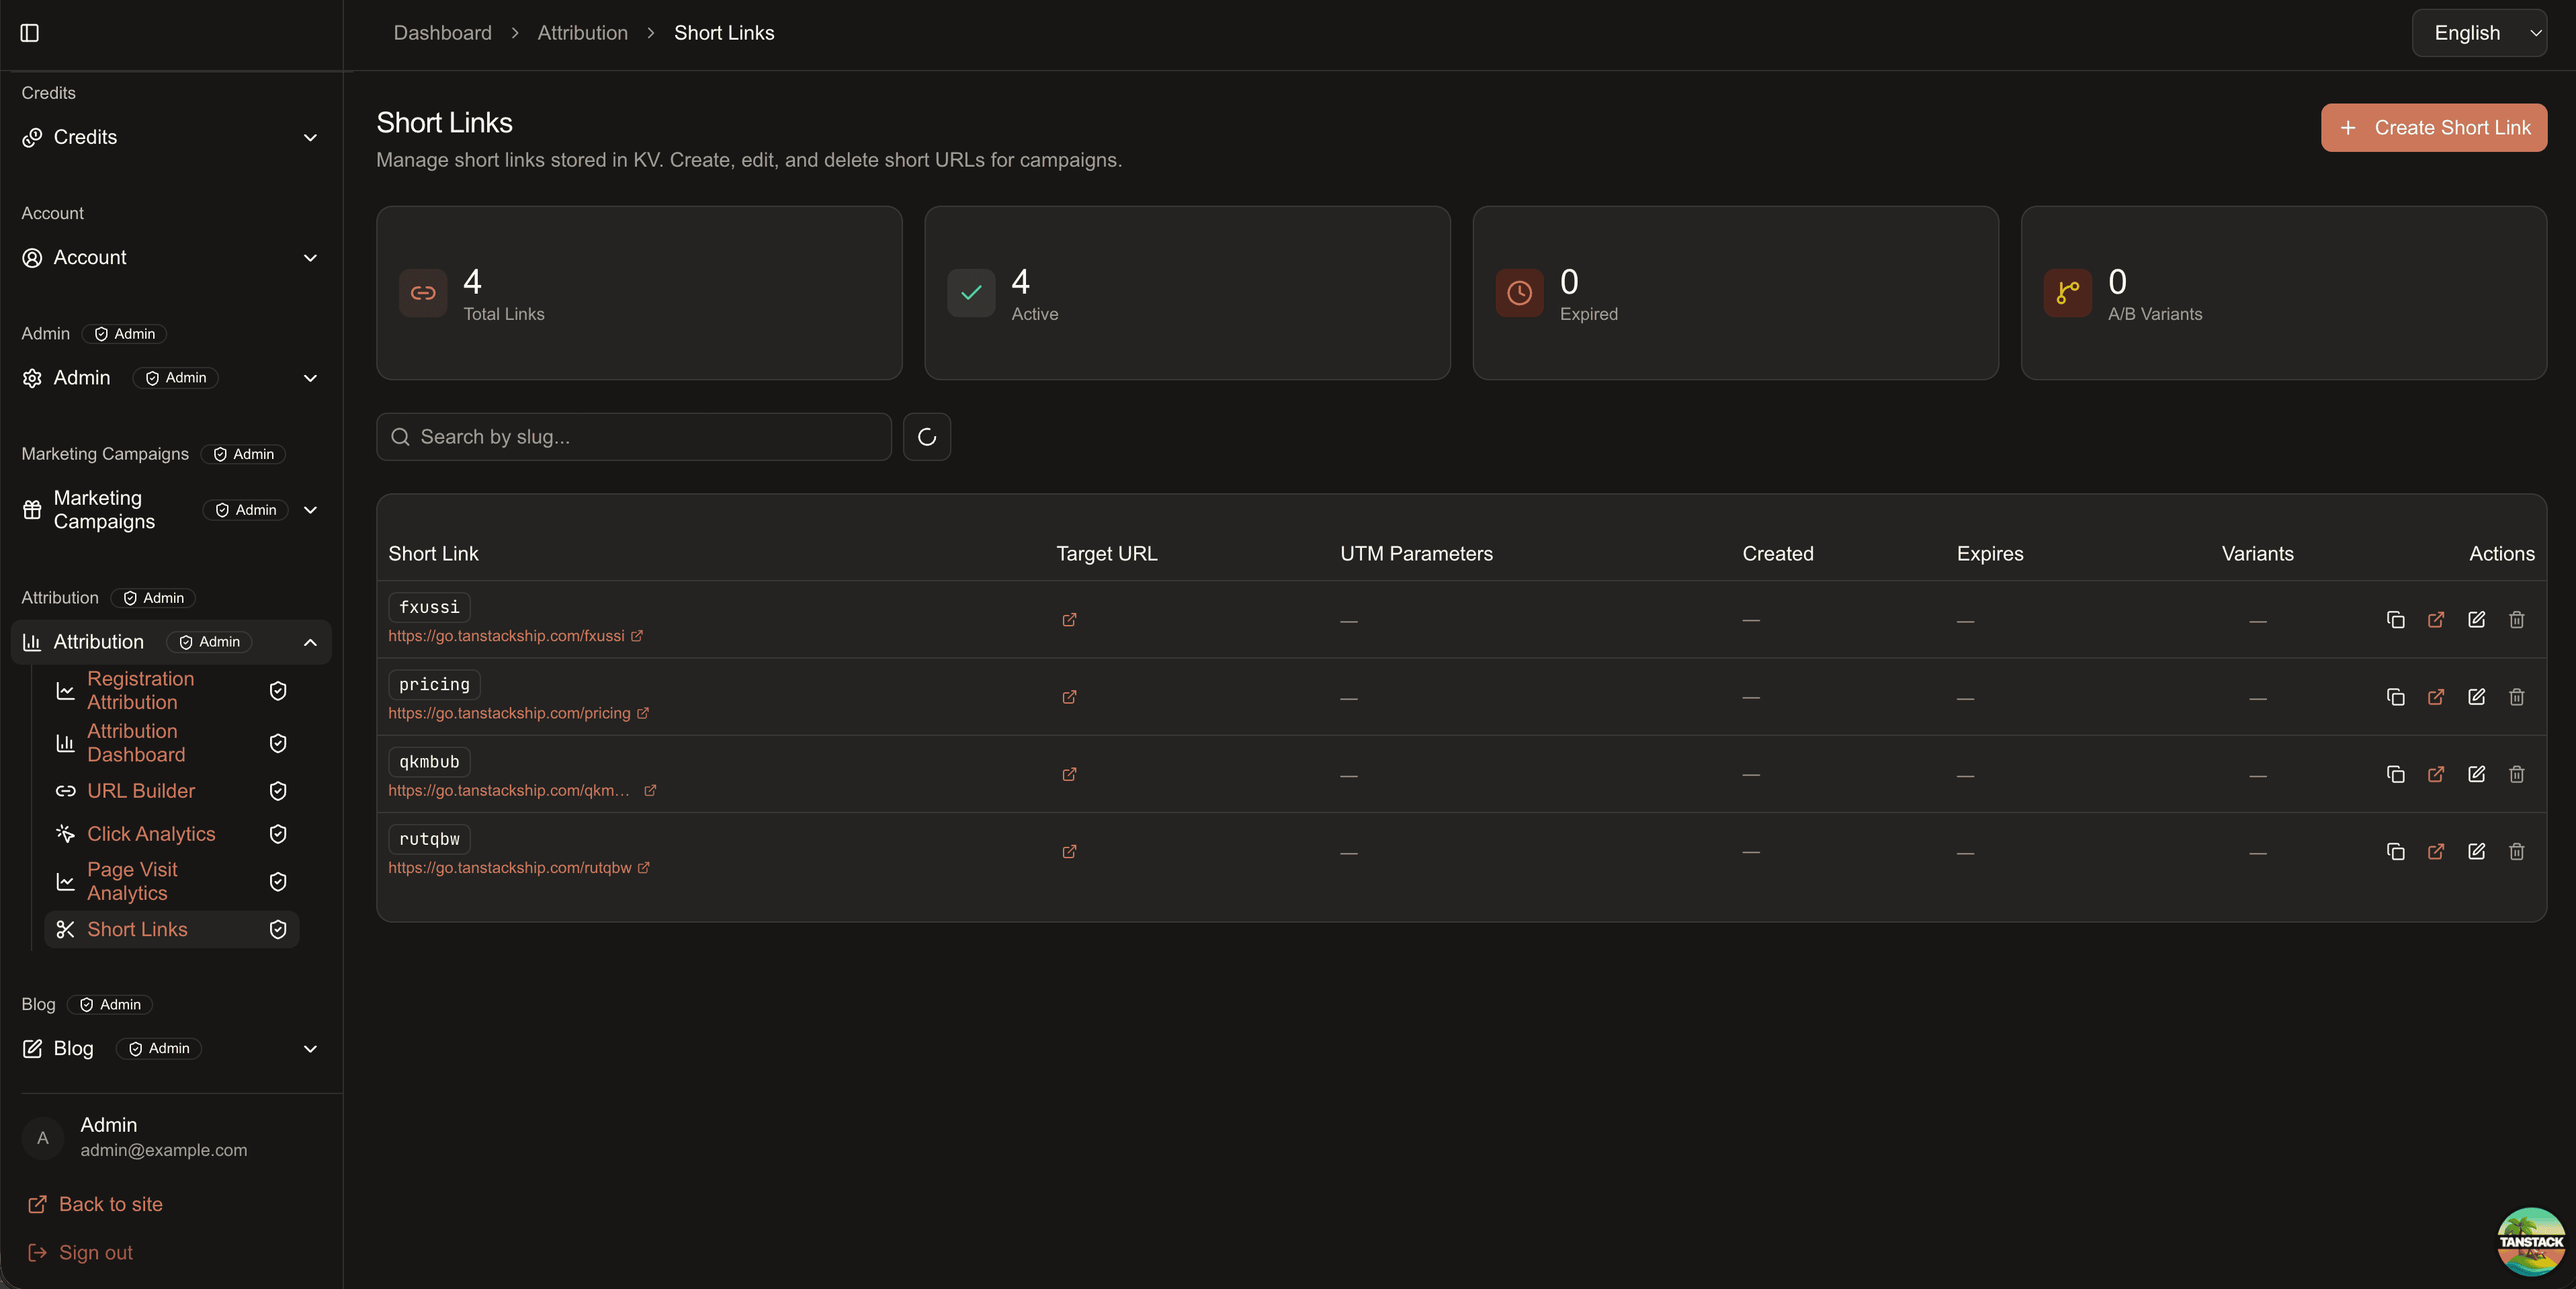Delete the rutqbw short link
2576x1289 pixels.
click(2517, 852)
